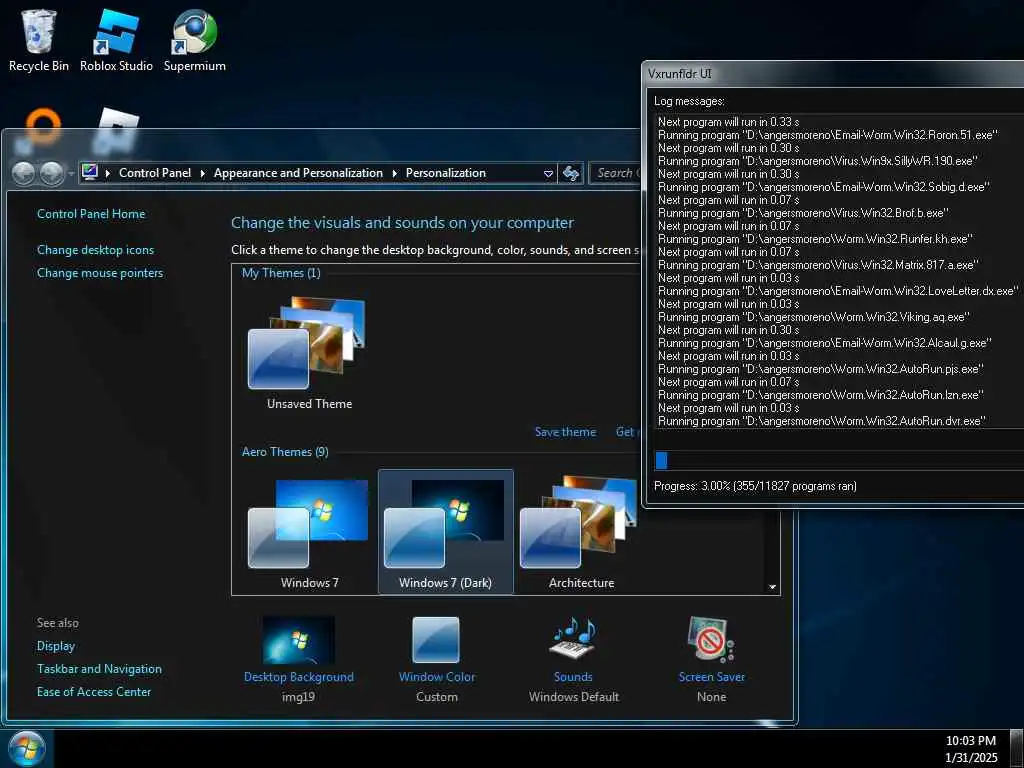Click the log line for Worm.Win32.AutoRun.lzn.exe

pyautogui.click(x=821, y=395)
